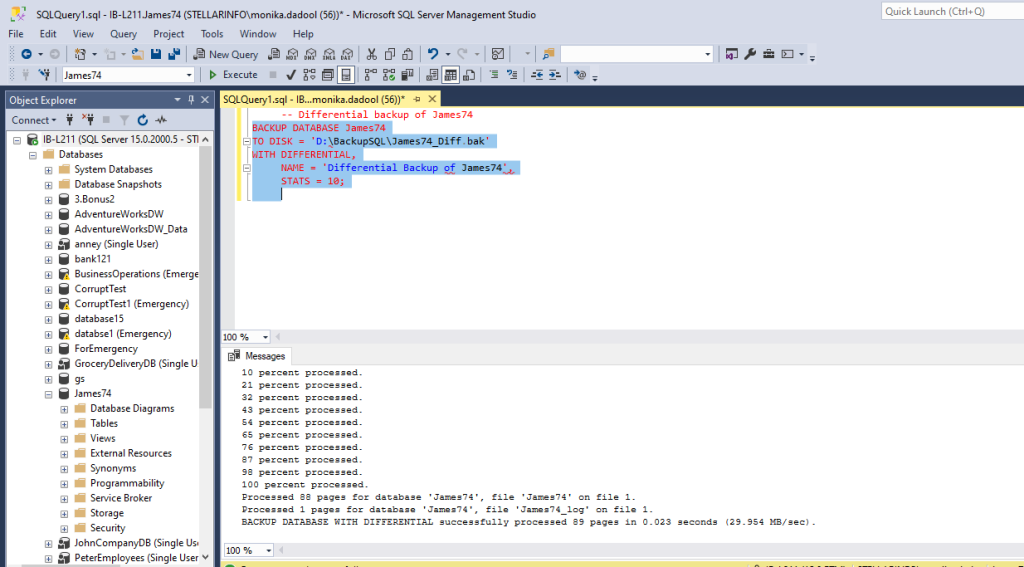Open the James74 database dropdown

(x=189, y=75)
